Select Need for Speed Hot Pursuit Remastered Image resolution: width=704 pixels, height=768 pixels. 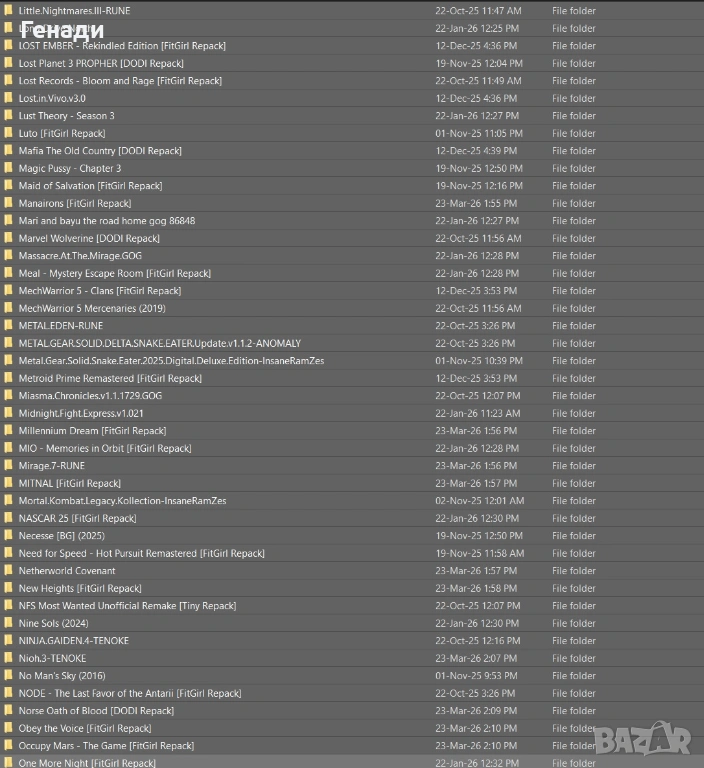[352, 553]
